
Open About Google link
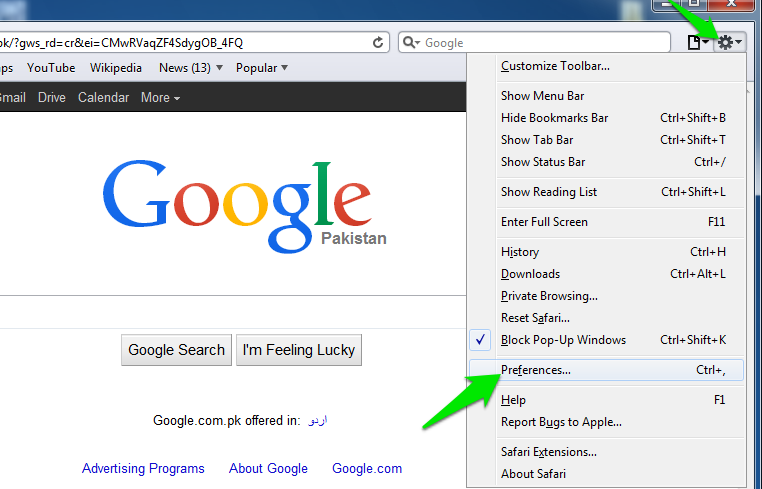[268, 468]
